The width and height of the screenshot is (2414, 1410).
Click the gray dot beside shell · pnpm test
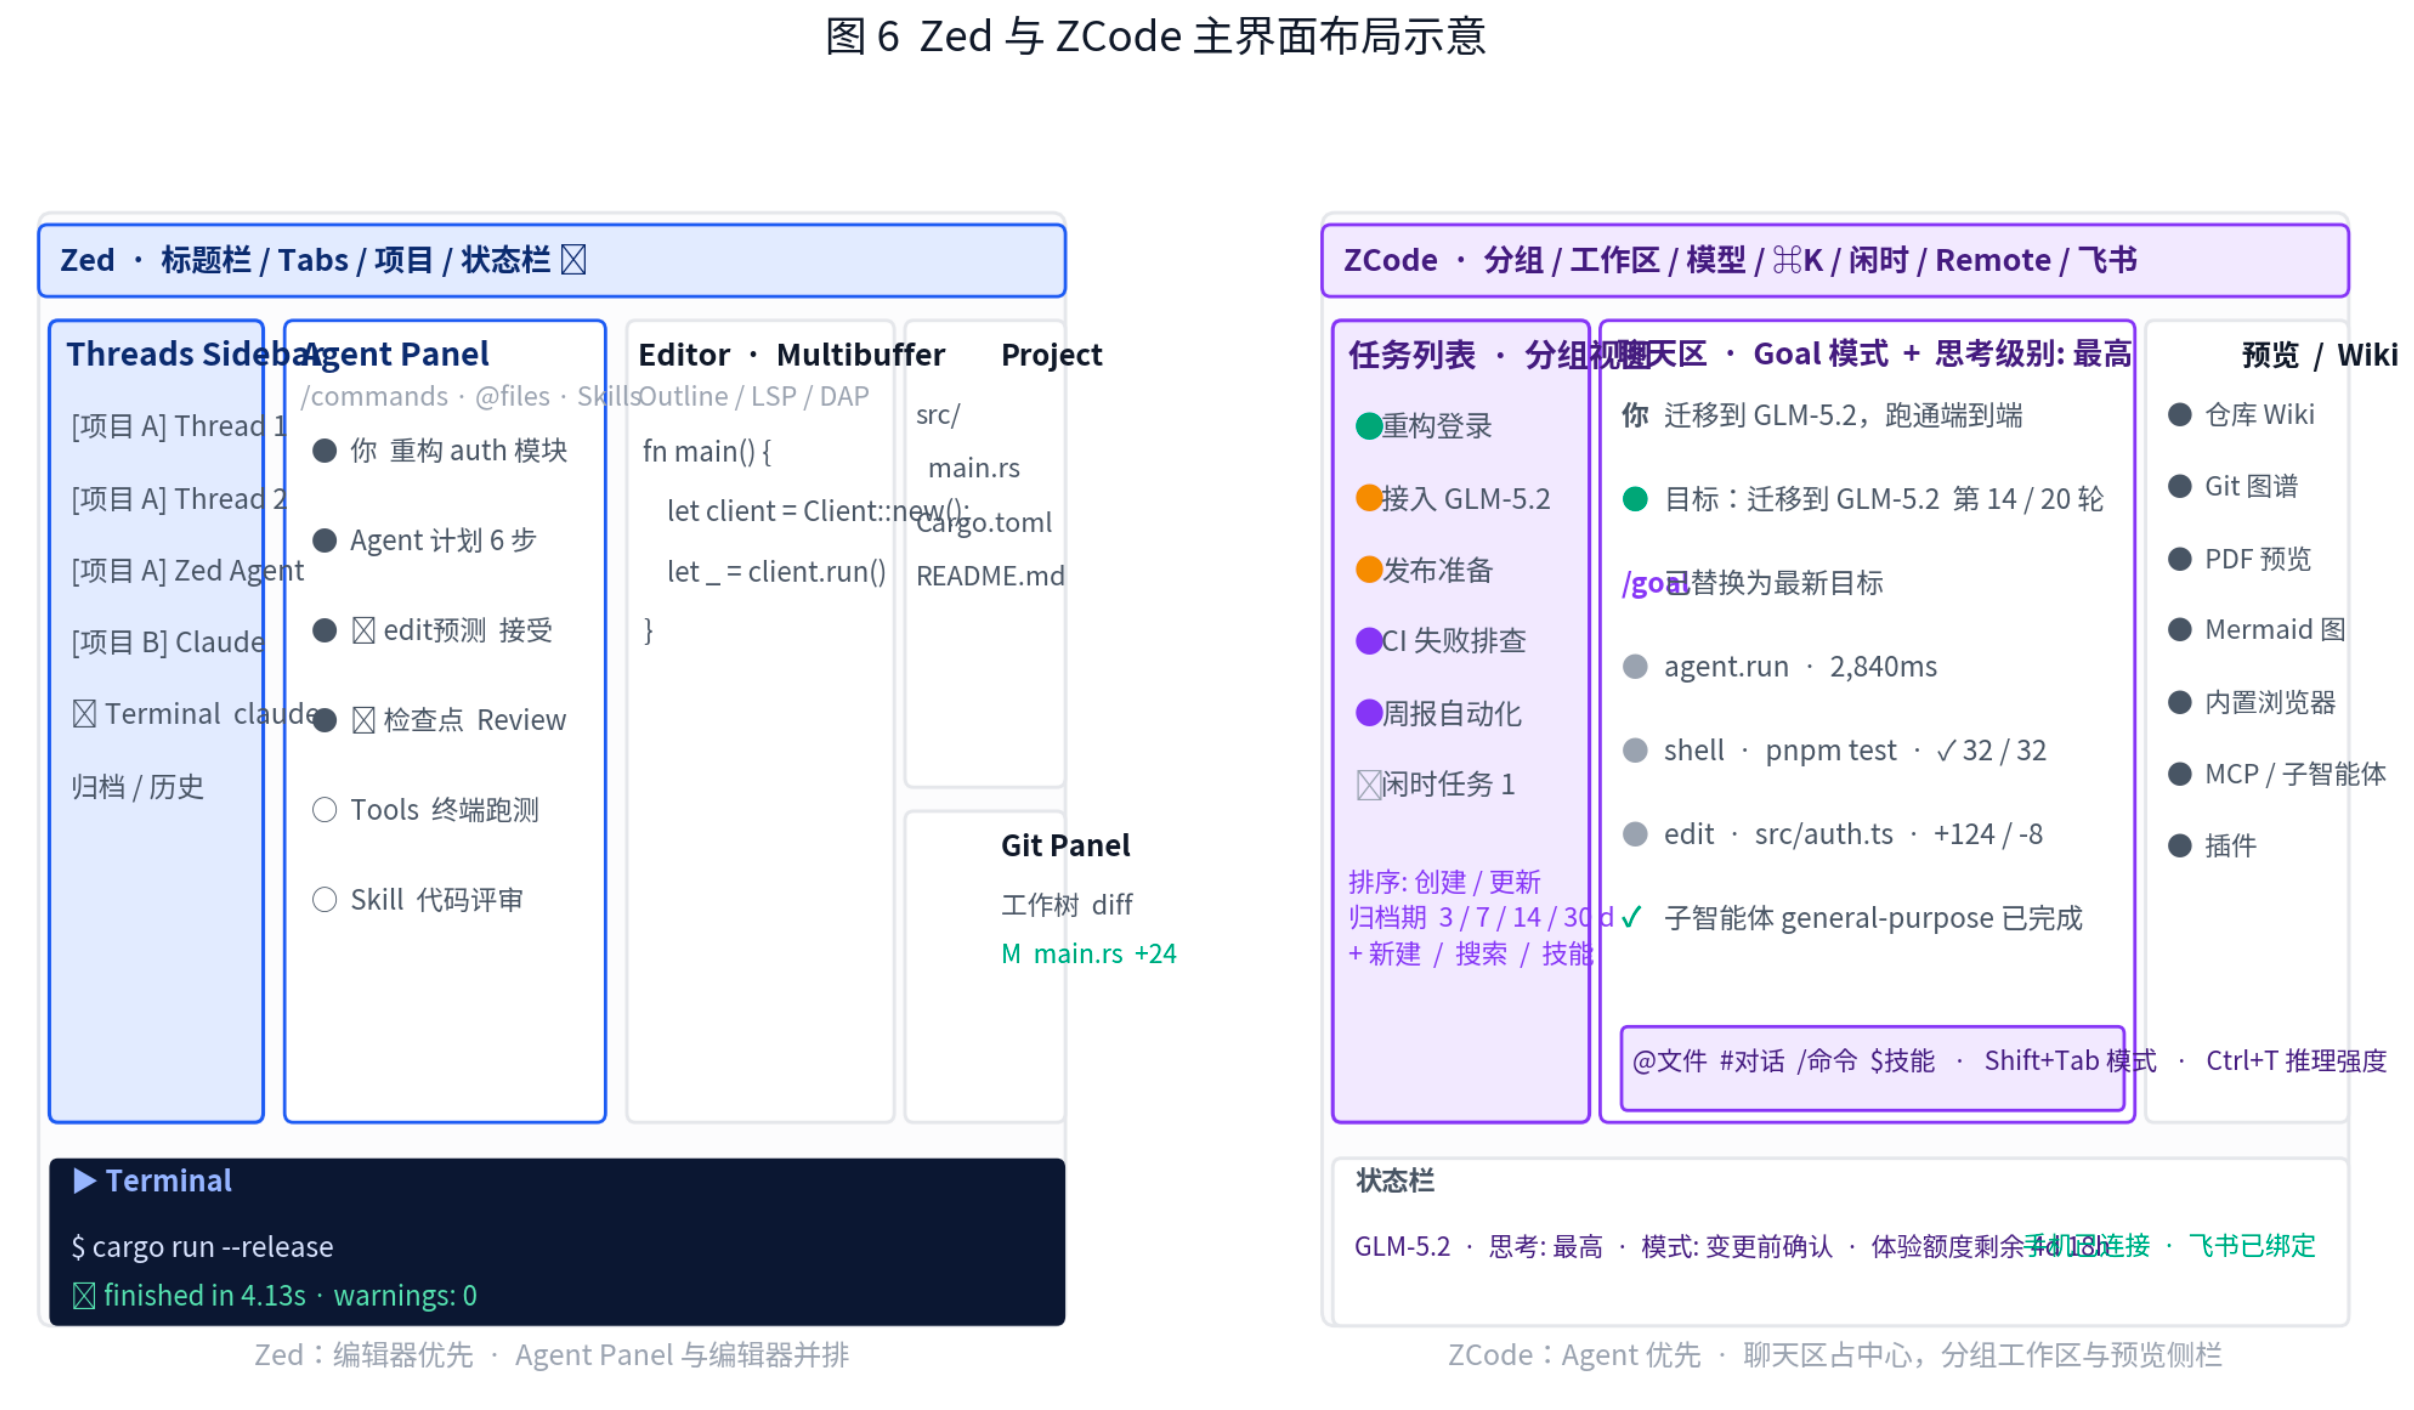(1635, 750)
